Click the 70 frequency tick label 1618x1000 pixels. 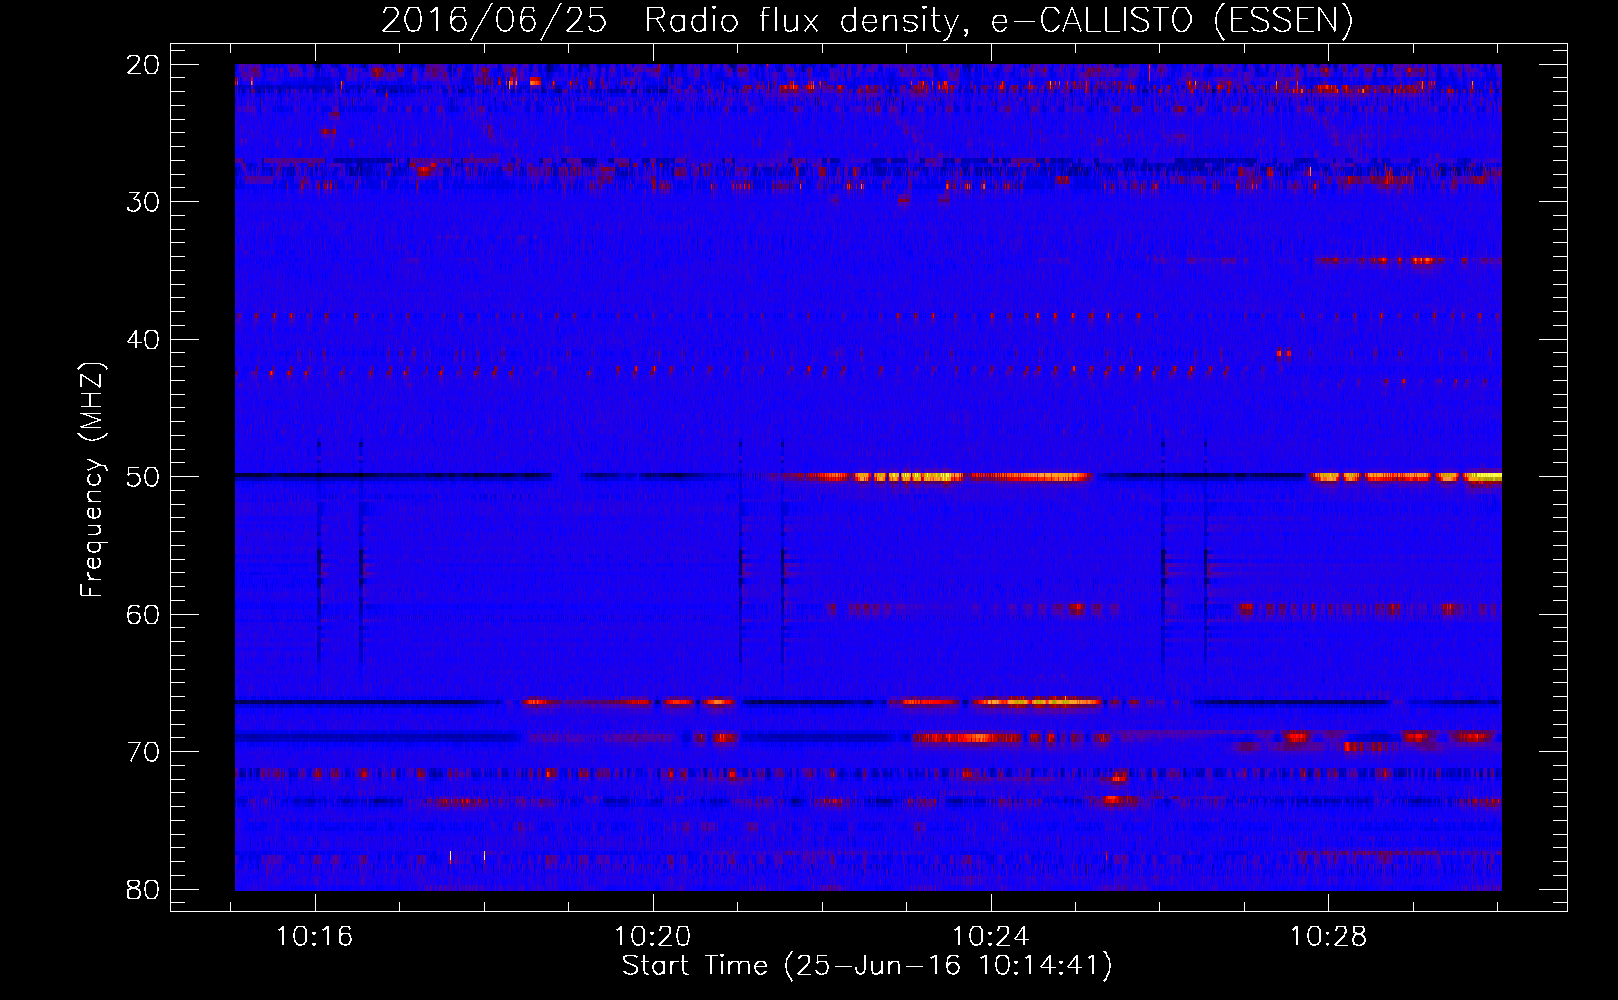tap(143, 752)
